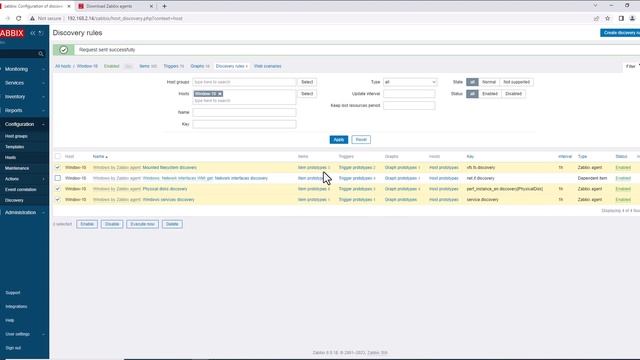Open the Web scenarios tab link
Viewport: 640px width, 360px height.
point(268,66)
